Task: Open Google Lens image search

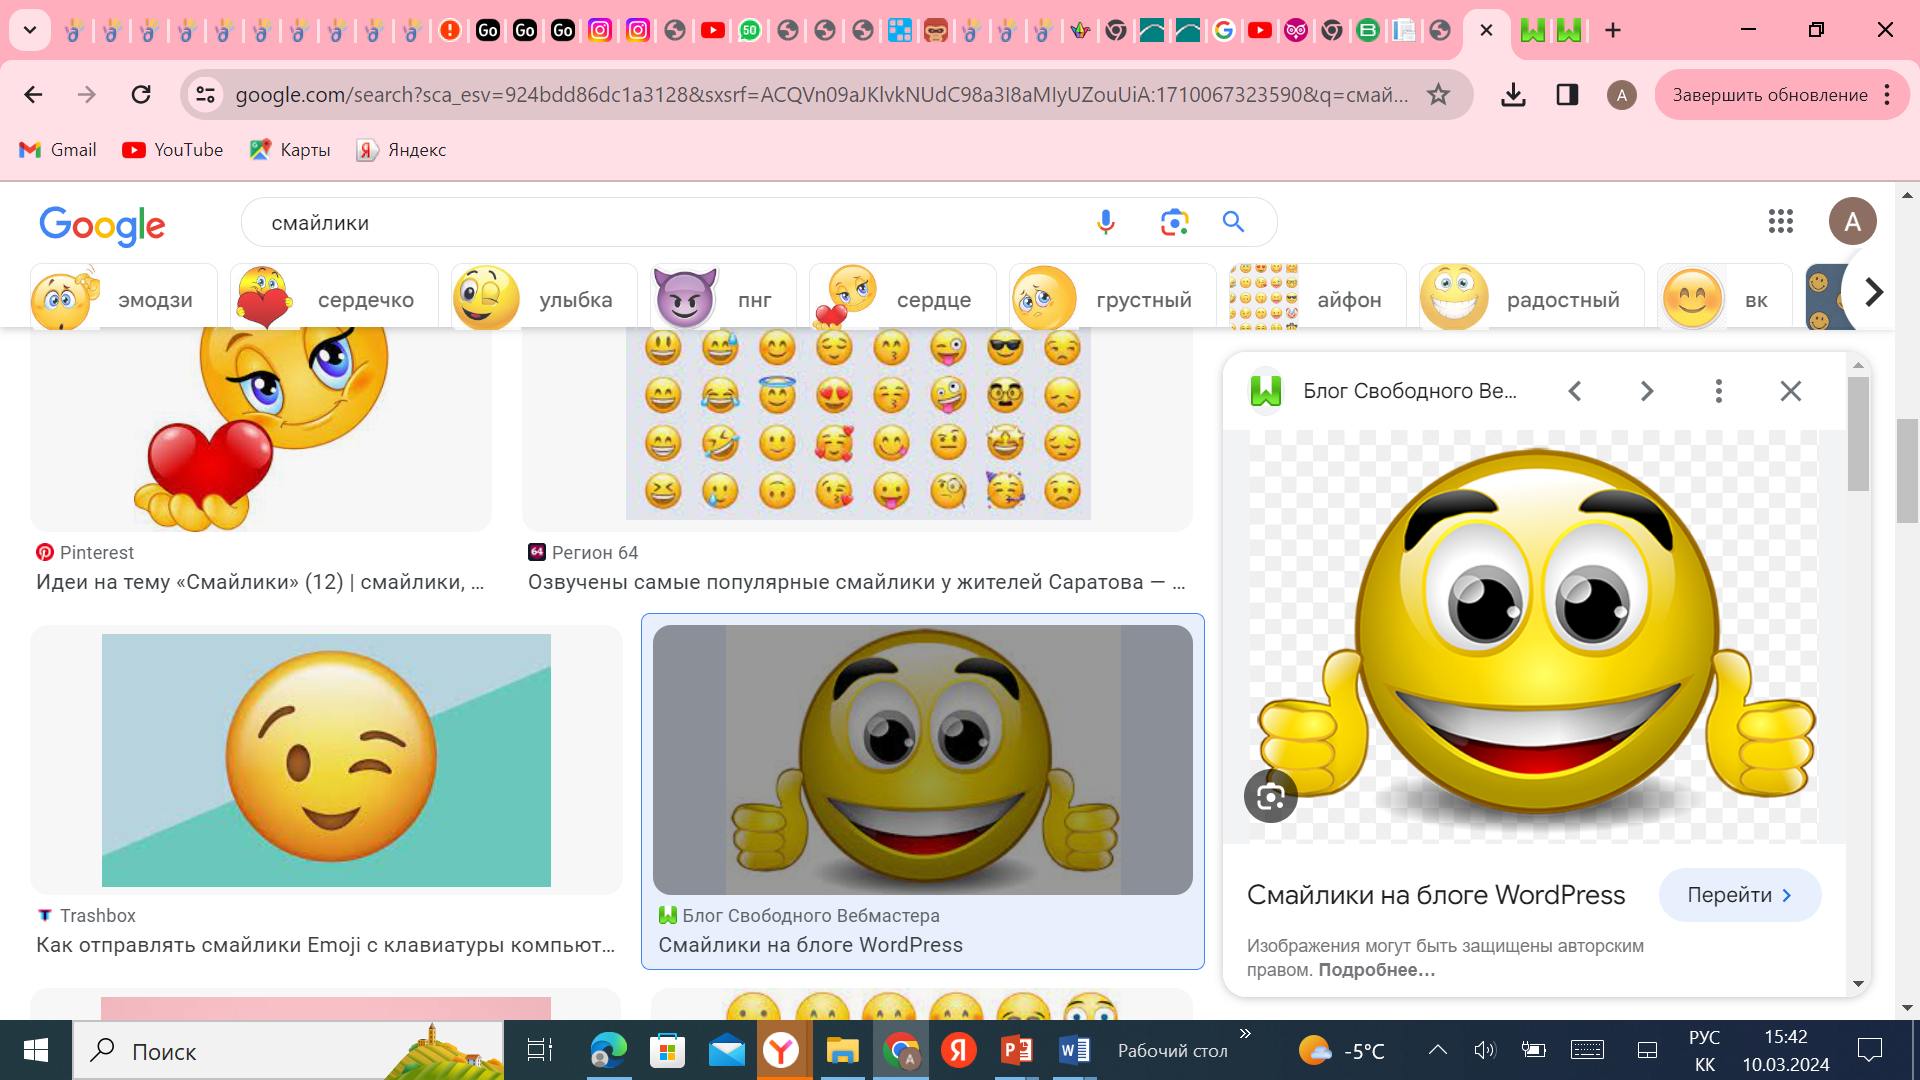Action: click(x=1174, y=222)
